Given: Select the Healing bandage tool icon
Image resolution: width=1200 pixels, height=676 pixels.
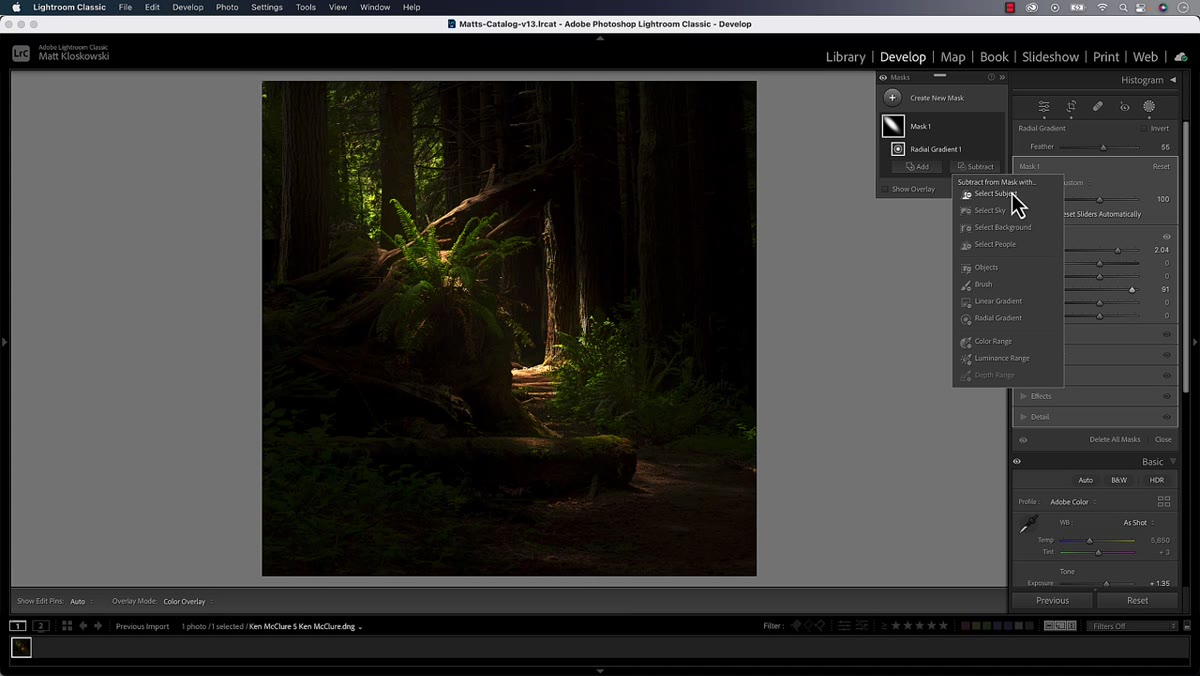Looking at the screenshot, I should pos(1097,106).
